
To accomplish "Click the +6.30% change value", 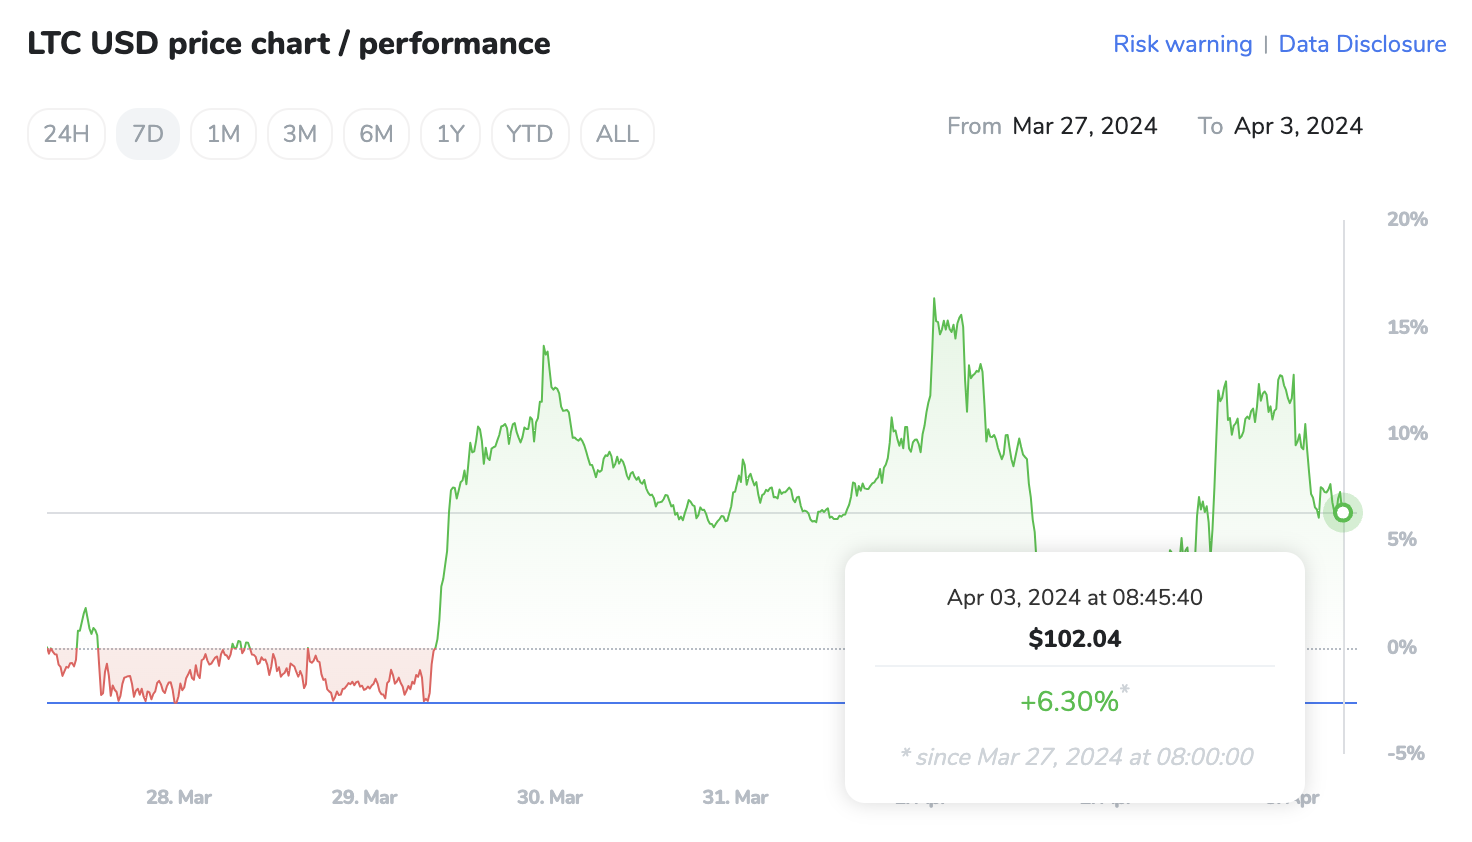I will (1071, 701).
